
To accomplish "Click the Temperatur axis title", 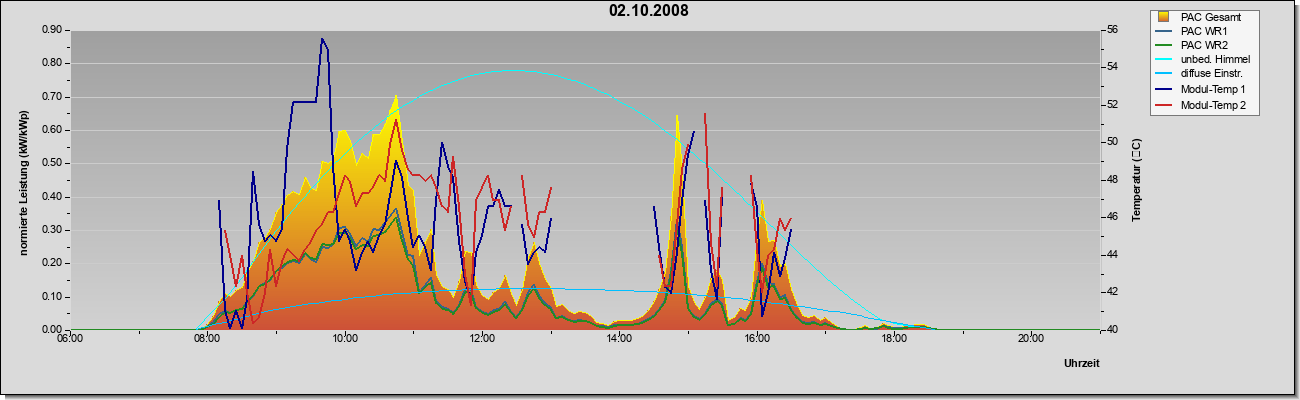I will click(x=1137, y=181).
